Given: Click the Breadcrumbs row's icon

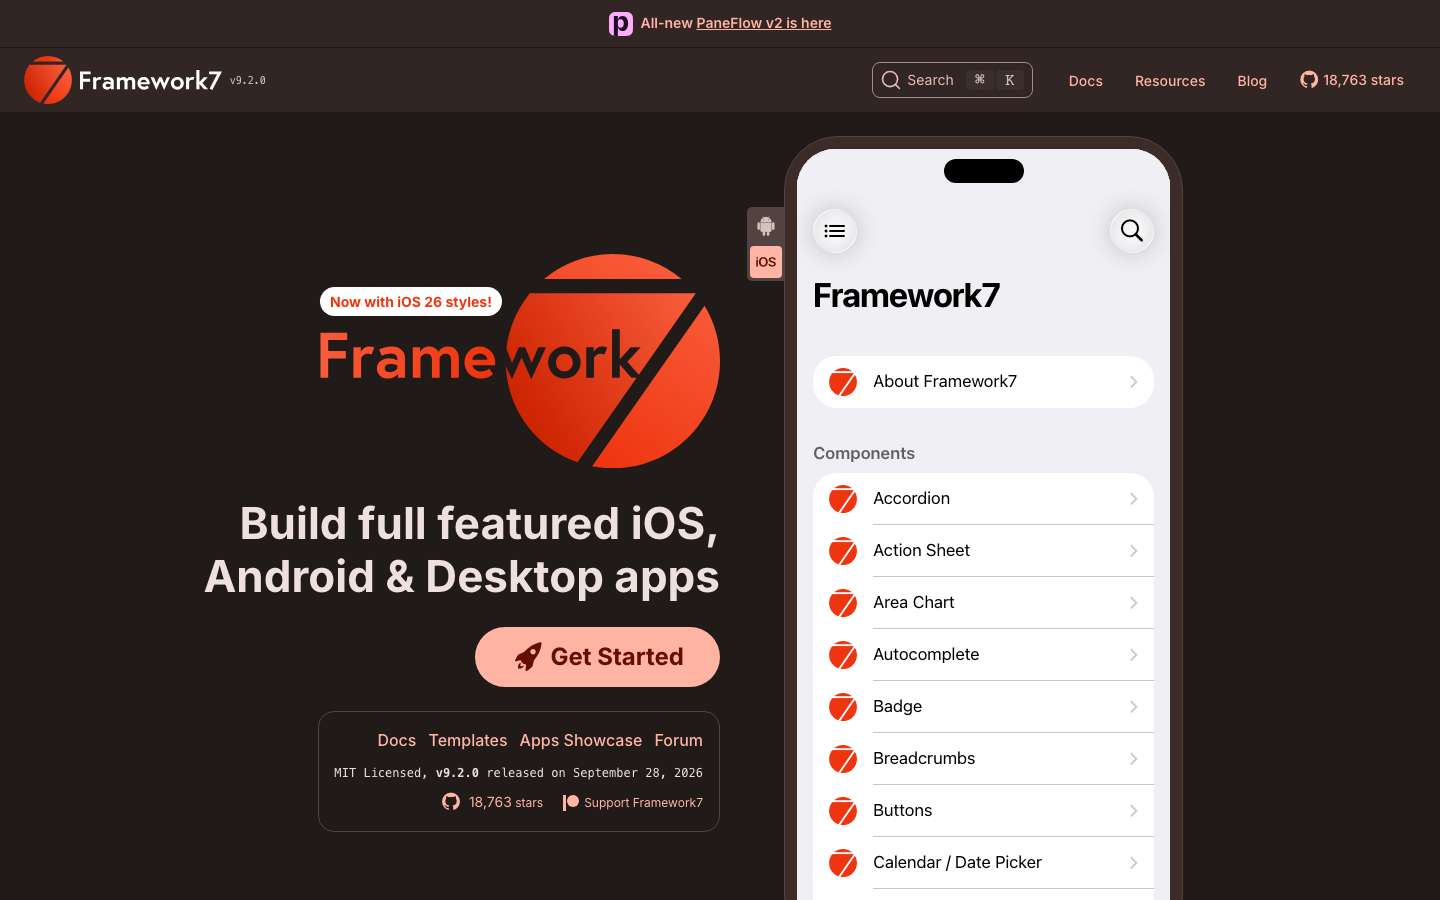Looking at the screenshot, I should click(x=843, y=759).
